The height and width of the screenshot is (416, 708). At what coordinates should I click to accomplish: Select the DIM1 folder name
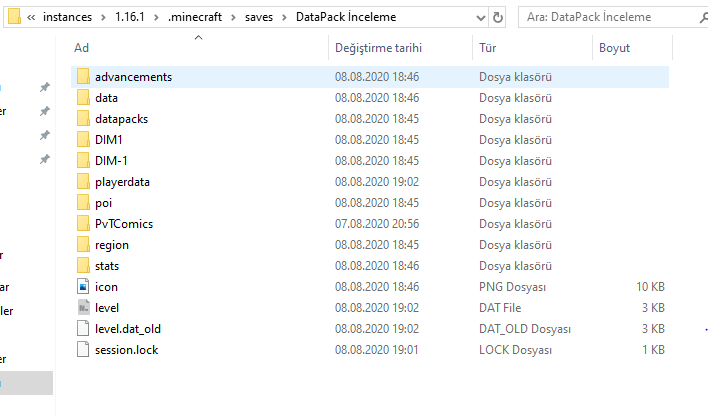[108, 140]
